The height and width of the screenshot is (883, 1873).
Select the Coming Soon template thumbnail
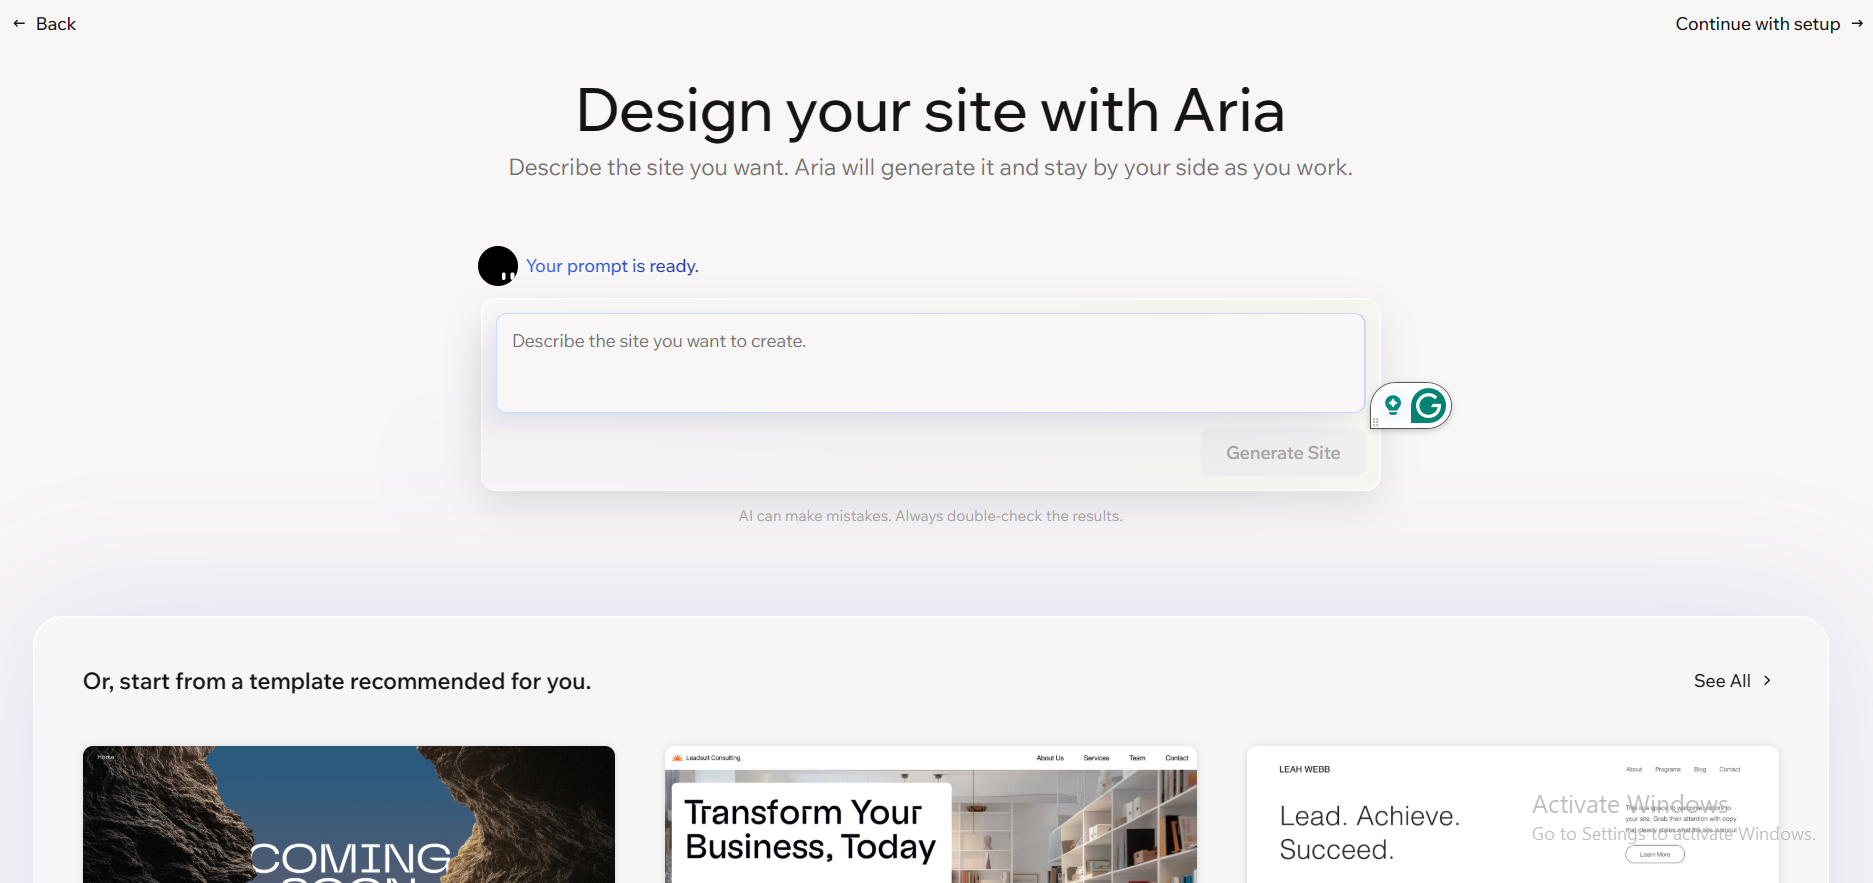(x=349, y=814)
